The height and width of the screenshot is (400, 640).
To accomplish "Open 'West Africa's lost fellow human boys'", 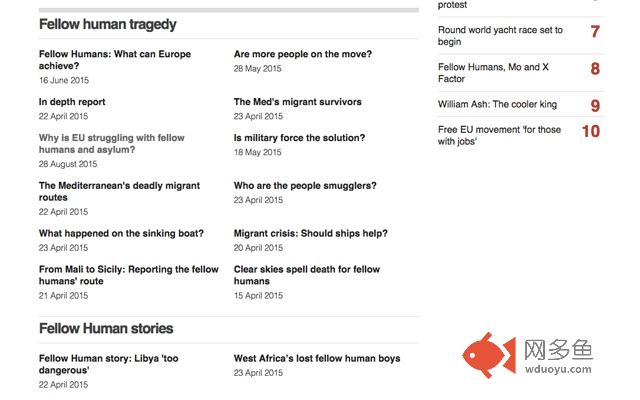I will tap(316, 358).
